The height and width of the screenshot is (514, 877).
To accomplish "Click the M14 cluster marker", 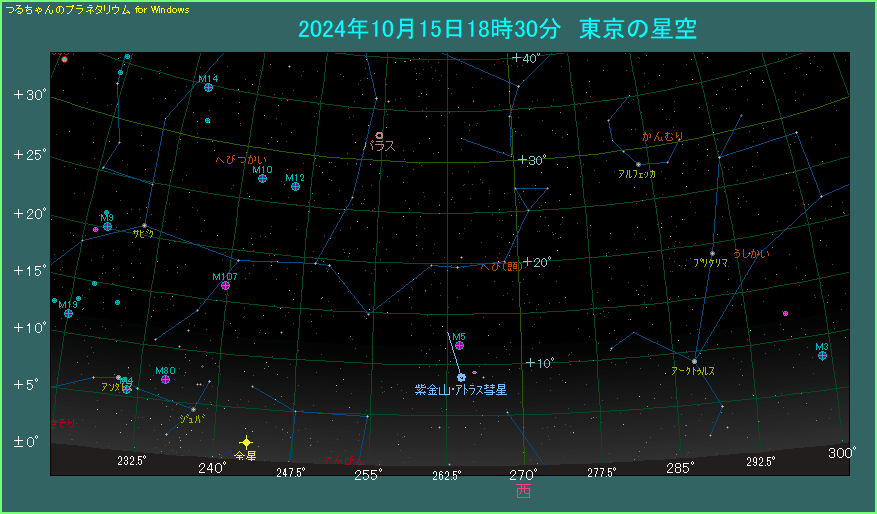I will tap(208, 88).
